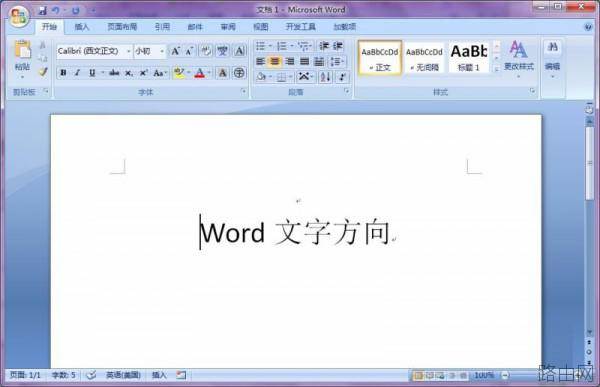Image resolution: width=600 pixels, height=387 pixels.
Task: Click the Decrease Indent icon
Action: pyautogui.click(x=324, y=46)
